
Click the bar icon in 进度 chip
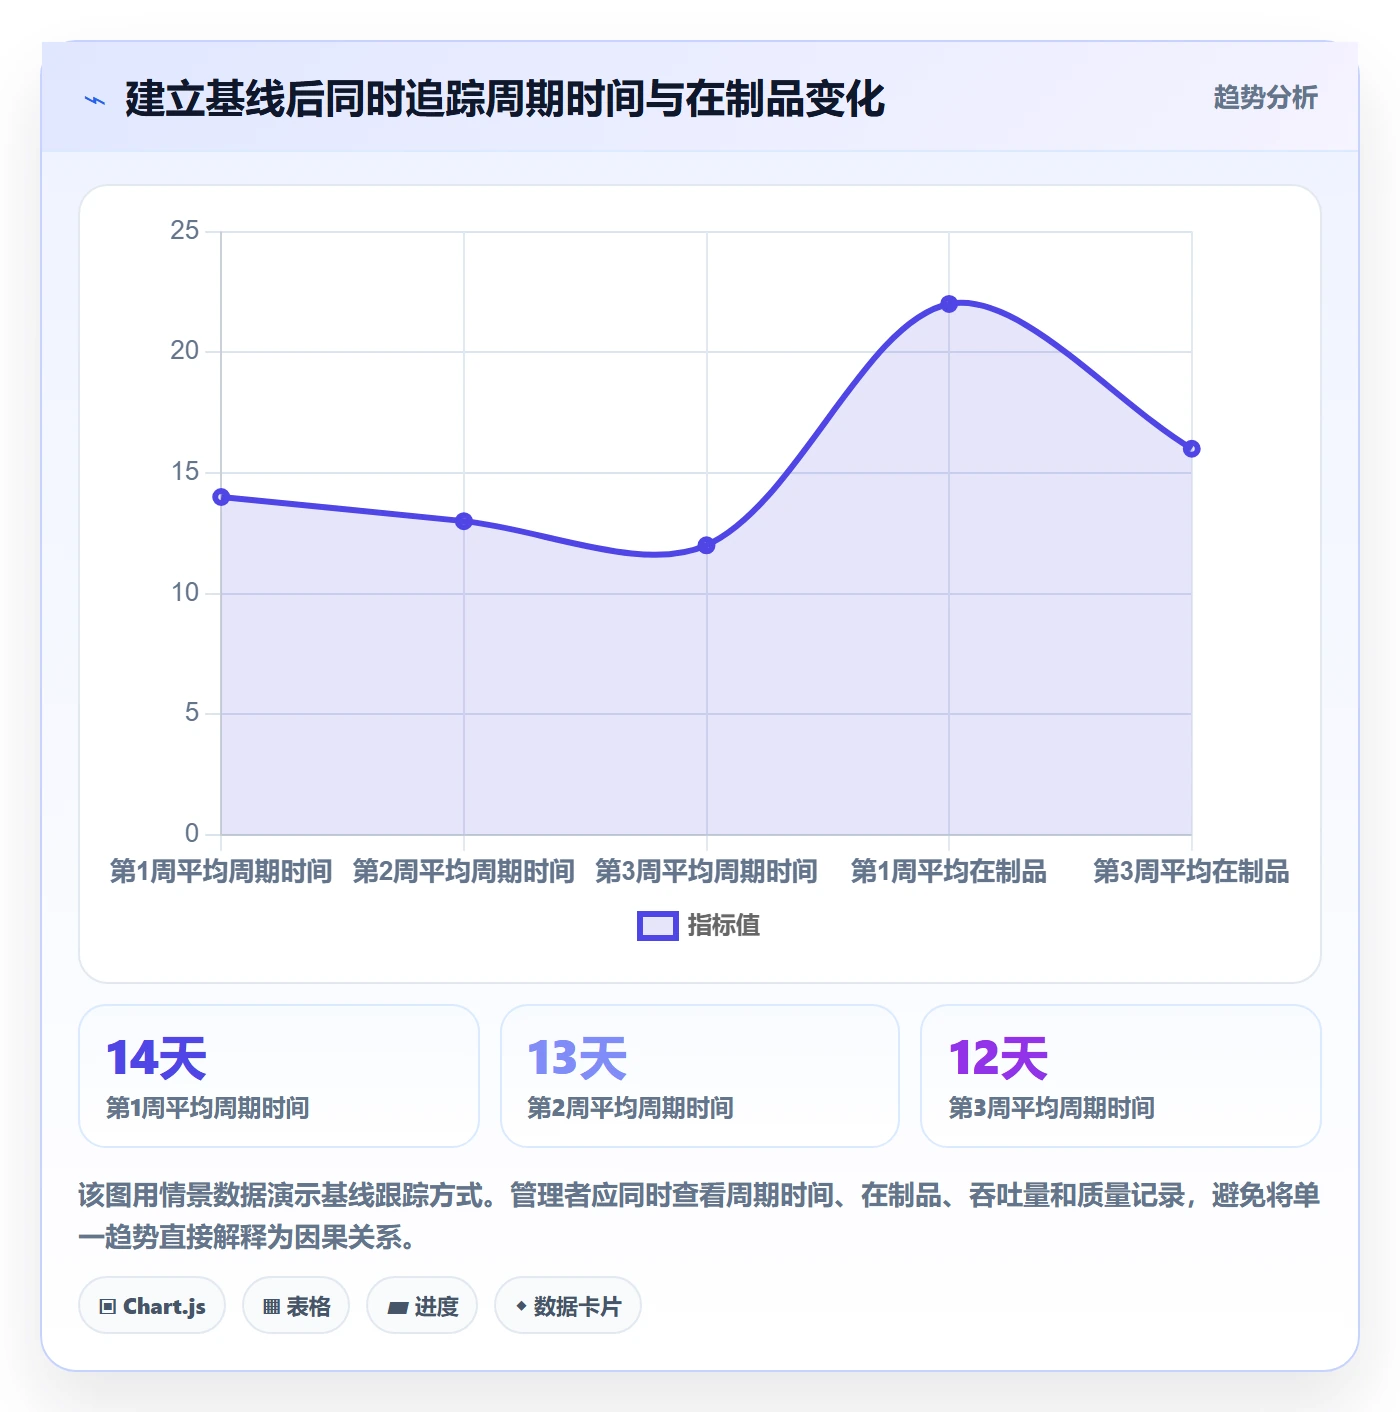coord(397,1308)
